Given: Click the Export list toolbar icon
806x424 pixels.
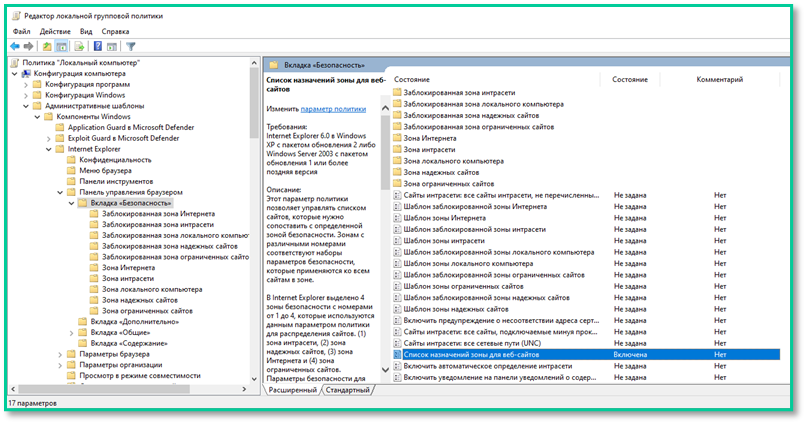Looking at the screenshot, I should [x=78, y=46].
